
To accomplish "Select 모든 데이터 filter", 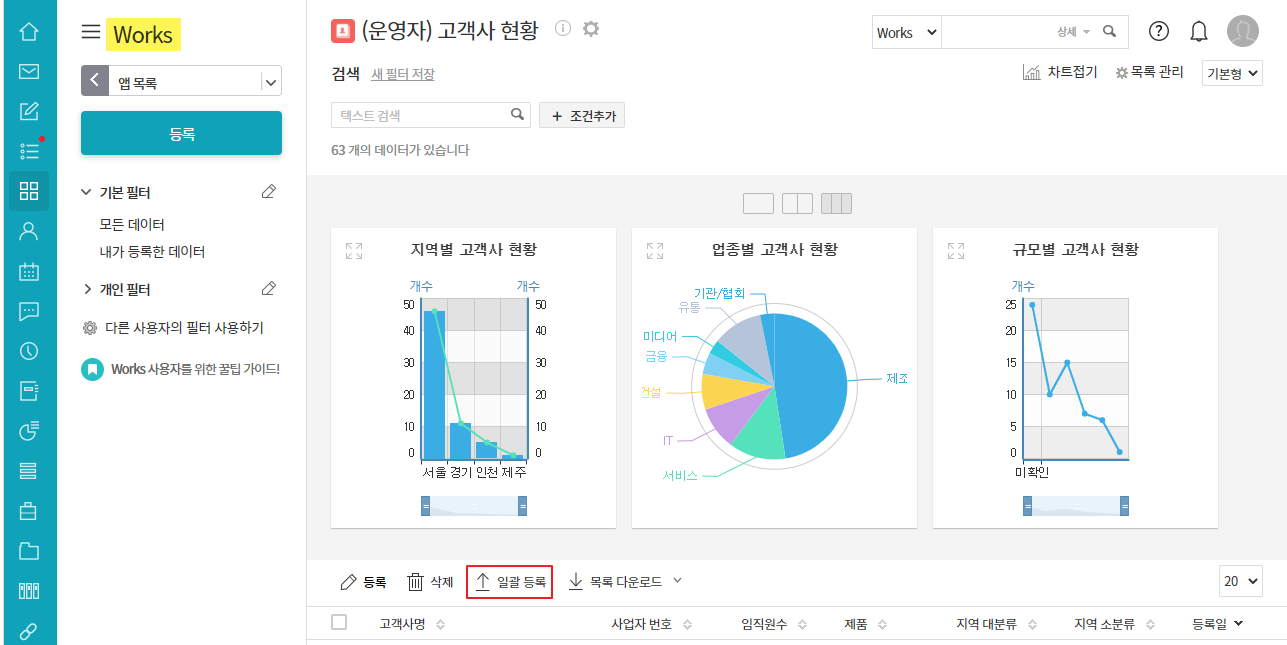I will pyautogui.click(x=132, y=225).
